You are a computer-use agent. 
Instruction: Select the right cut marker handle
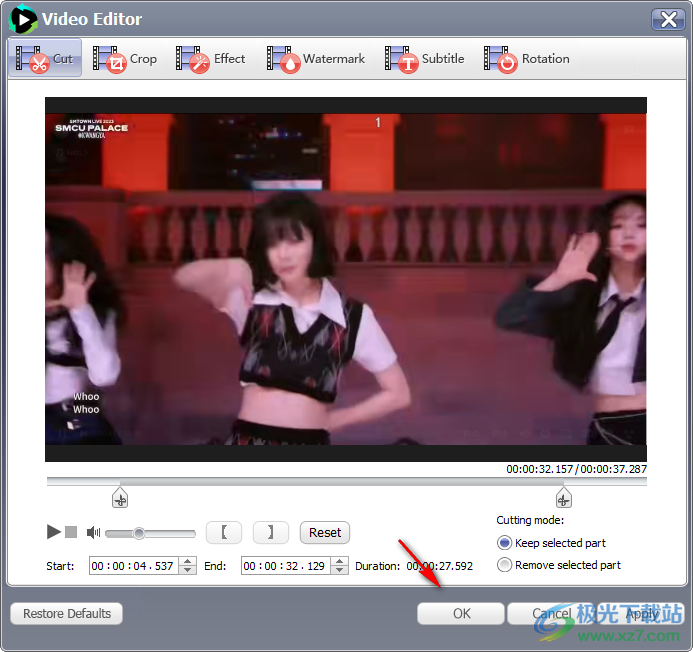(564, 498)
